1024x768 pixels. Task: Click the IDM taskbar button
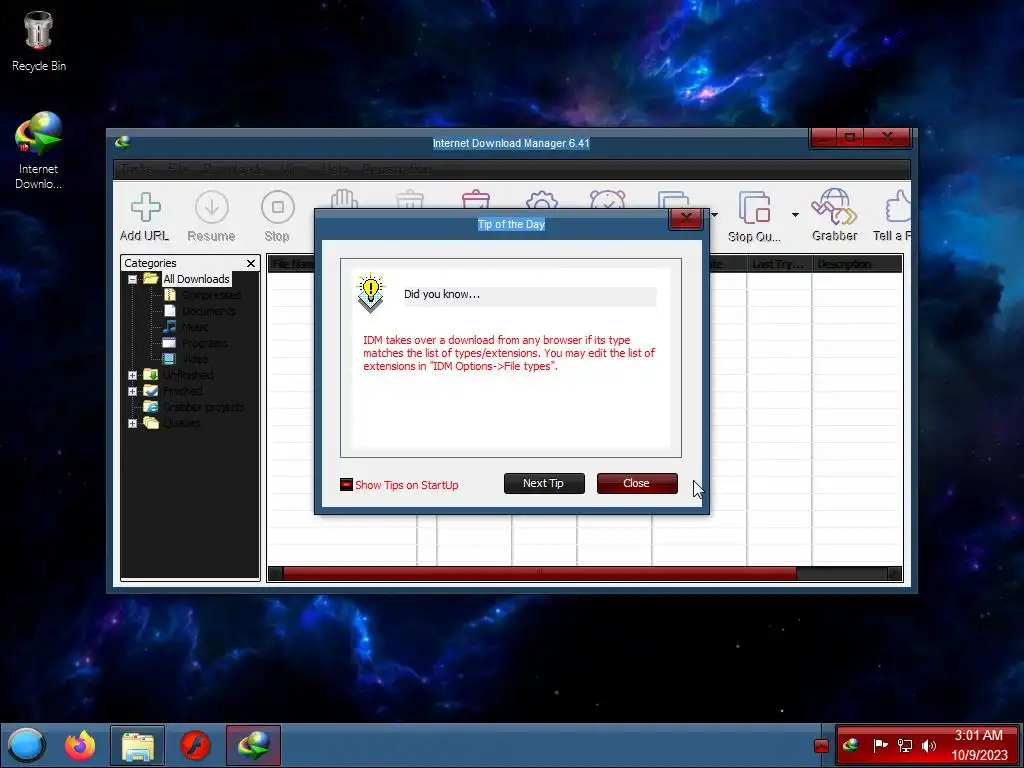point(253,745)
